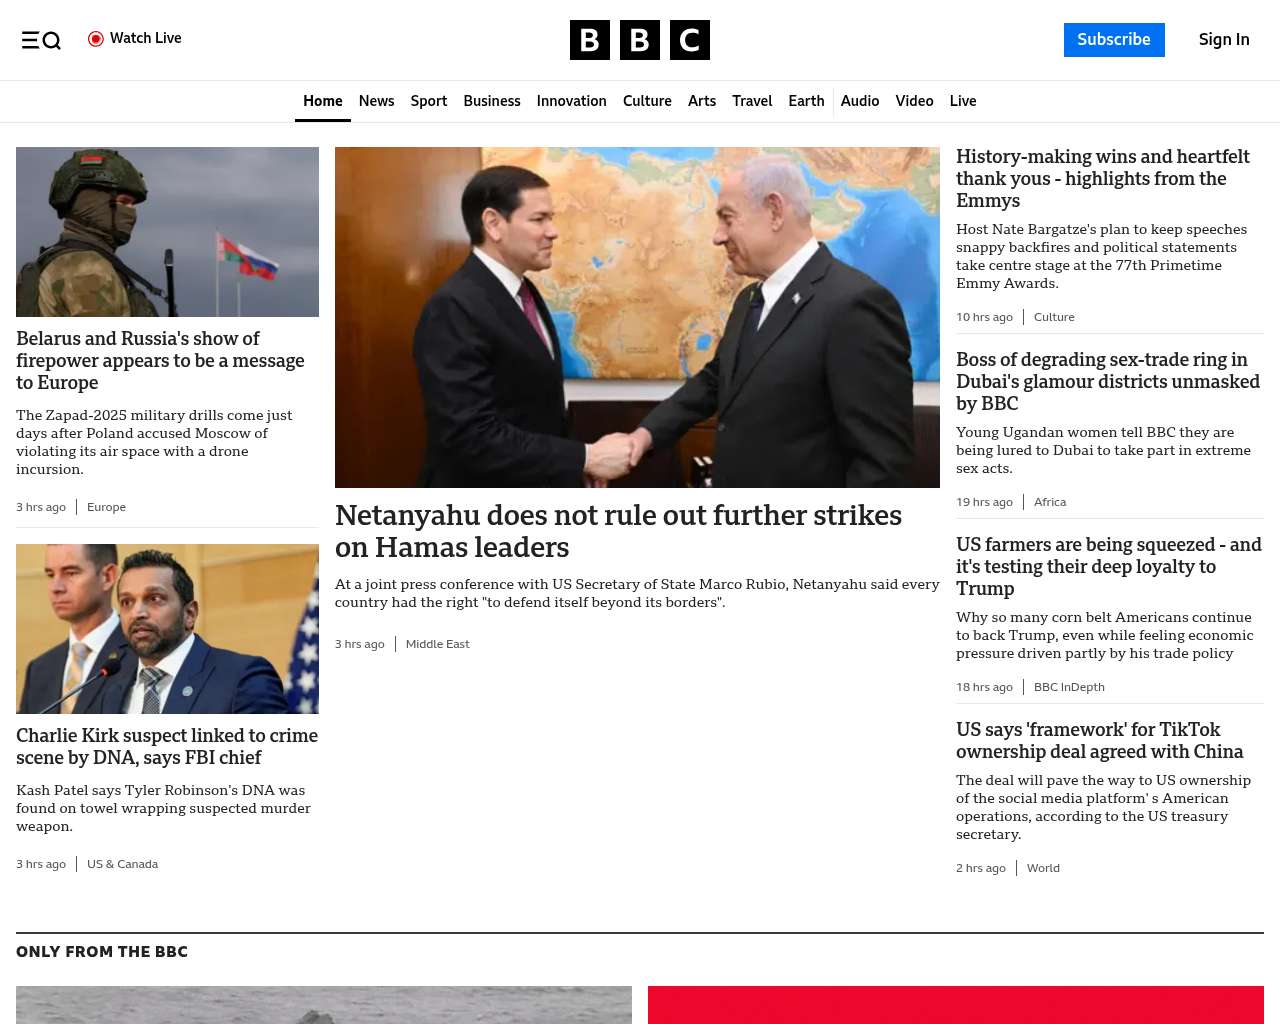
Task: Click the Culture tag under Emmys story
Action: 1054,317
